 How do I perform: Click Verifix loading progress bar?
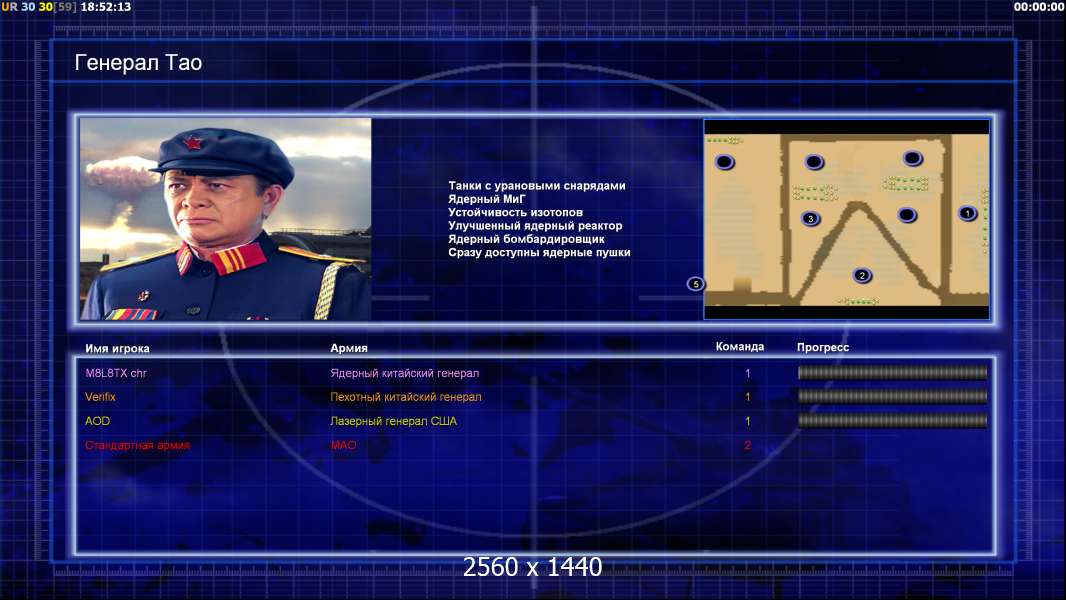tap(892, 396)
